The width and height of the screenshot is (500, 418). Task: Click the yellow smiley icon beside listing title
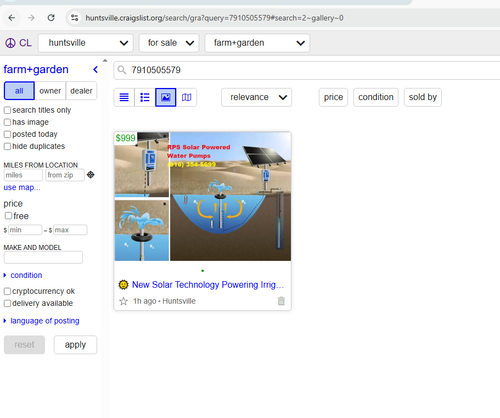coord(123,285)
